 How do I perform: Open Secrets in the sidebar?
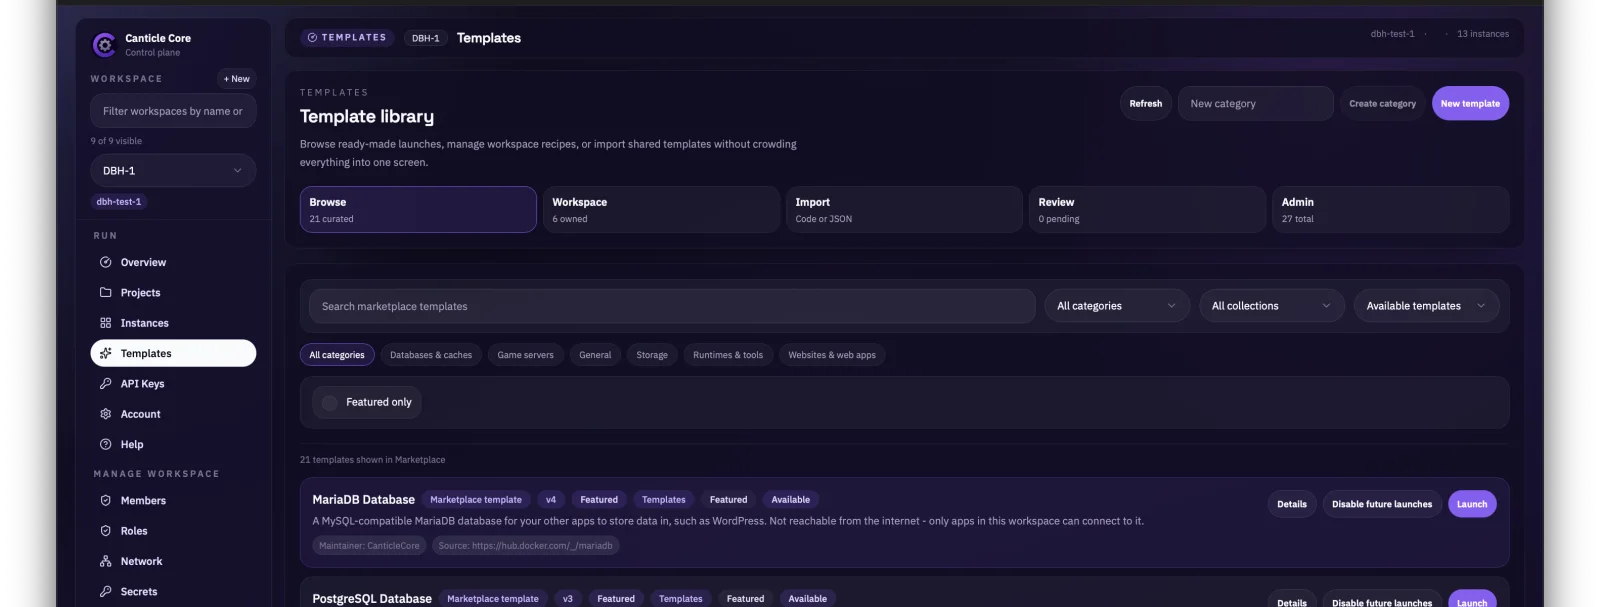coord(173,591)
